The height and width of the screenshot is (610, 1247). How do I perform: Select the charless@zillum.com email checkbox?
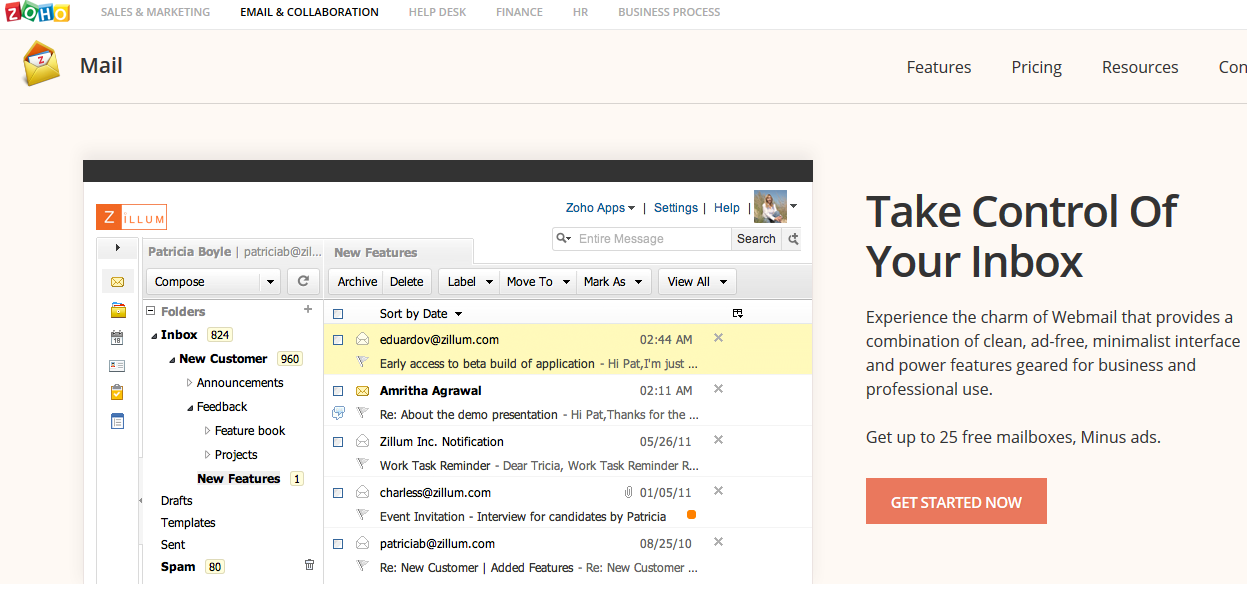[338, 493]
